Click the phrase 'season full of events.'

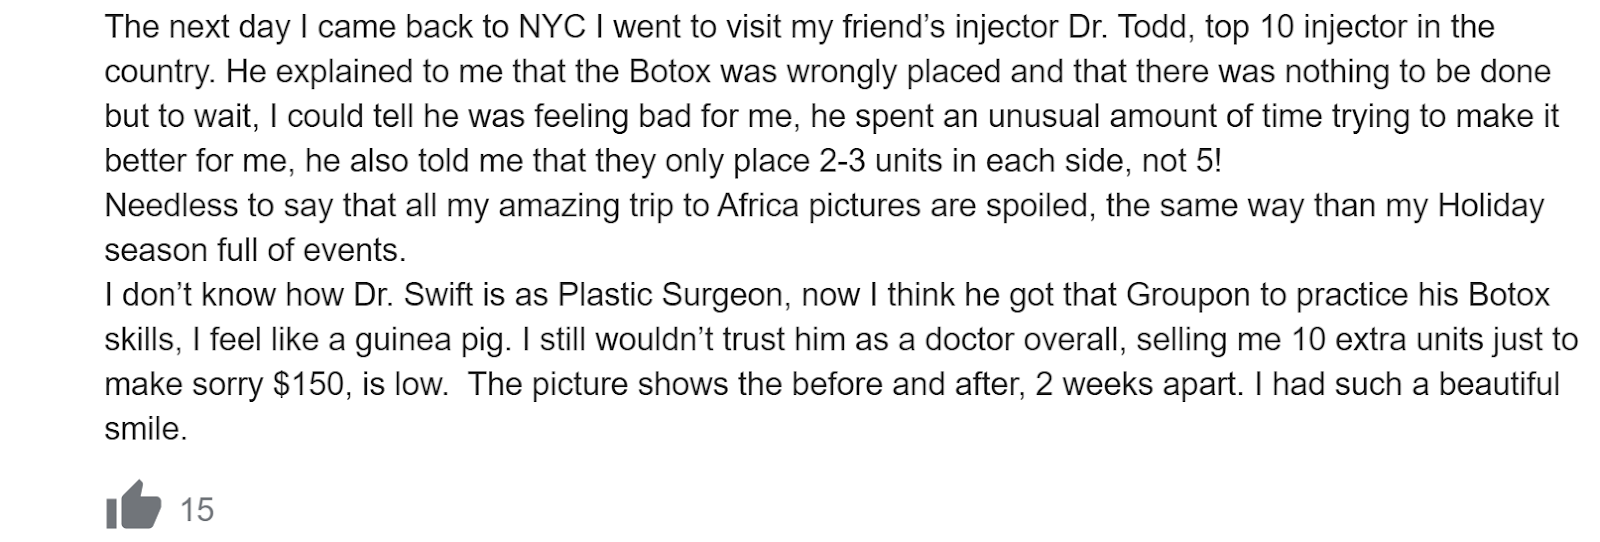[x=256, y=251]
